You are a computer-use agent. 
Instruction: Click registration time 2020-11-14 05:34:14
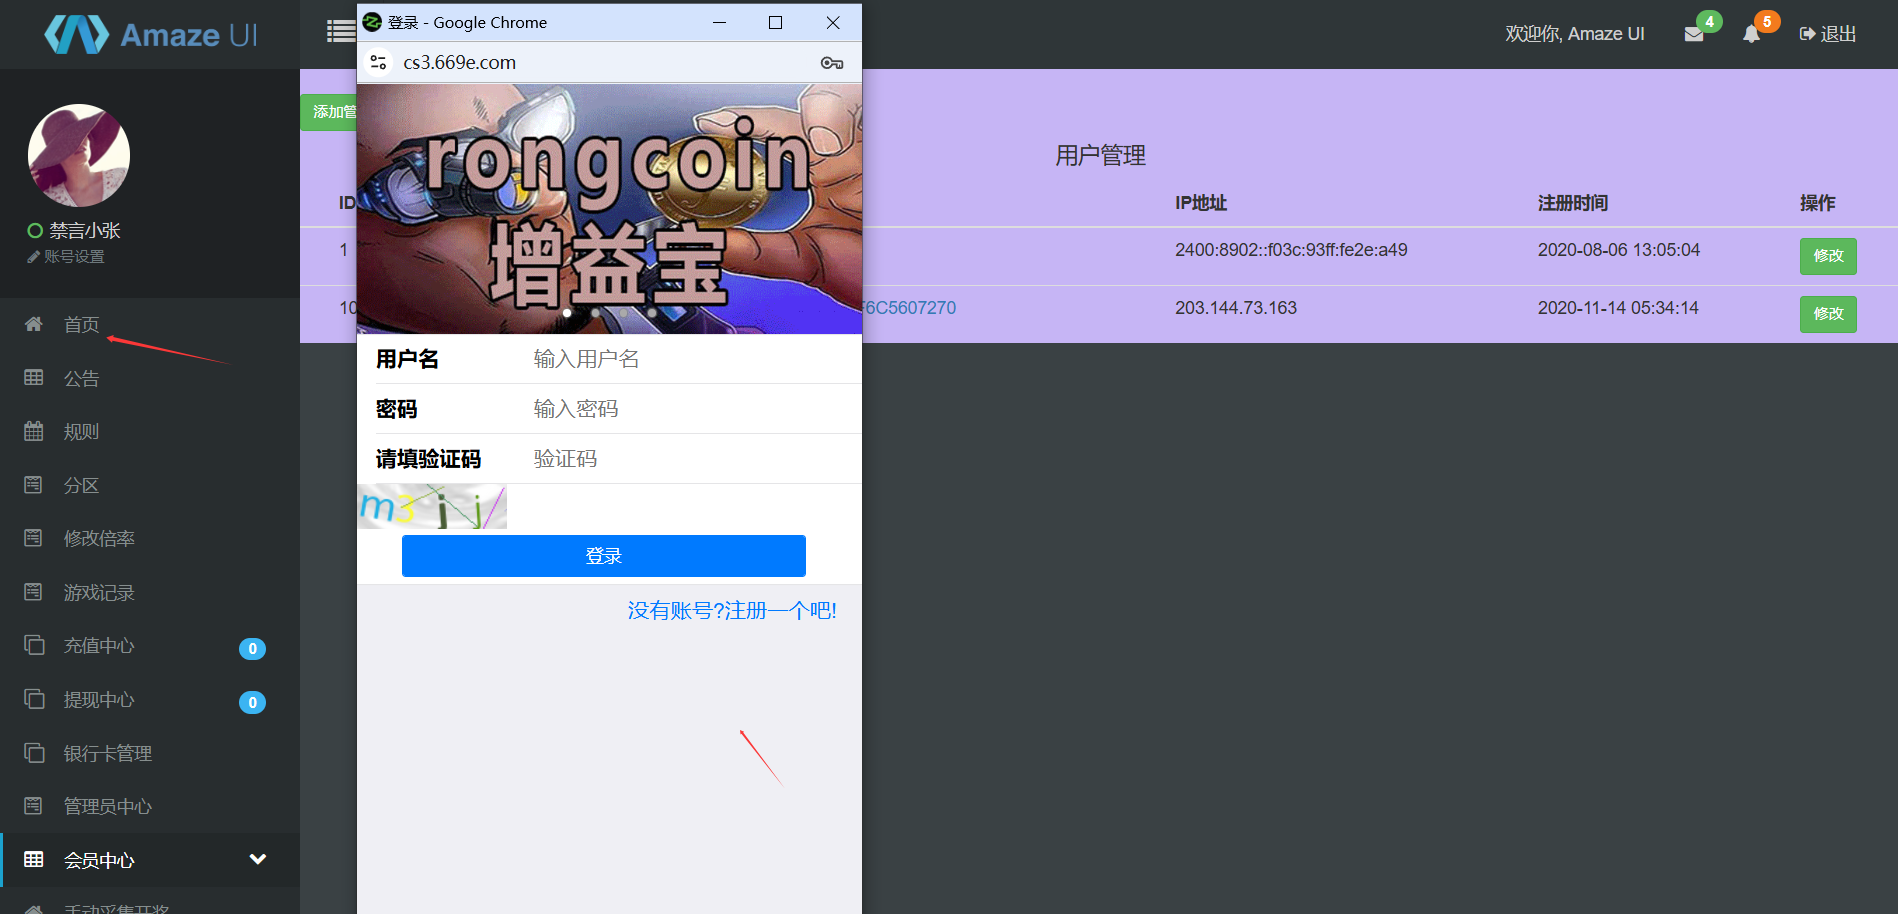point(1618,308)
